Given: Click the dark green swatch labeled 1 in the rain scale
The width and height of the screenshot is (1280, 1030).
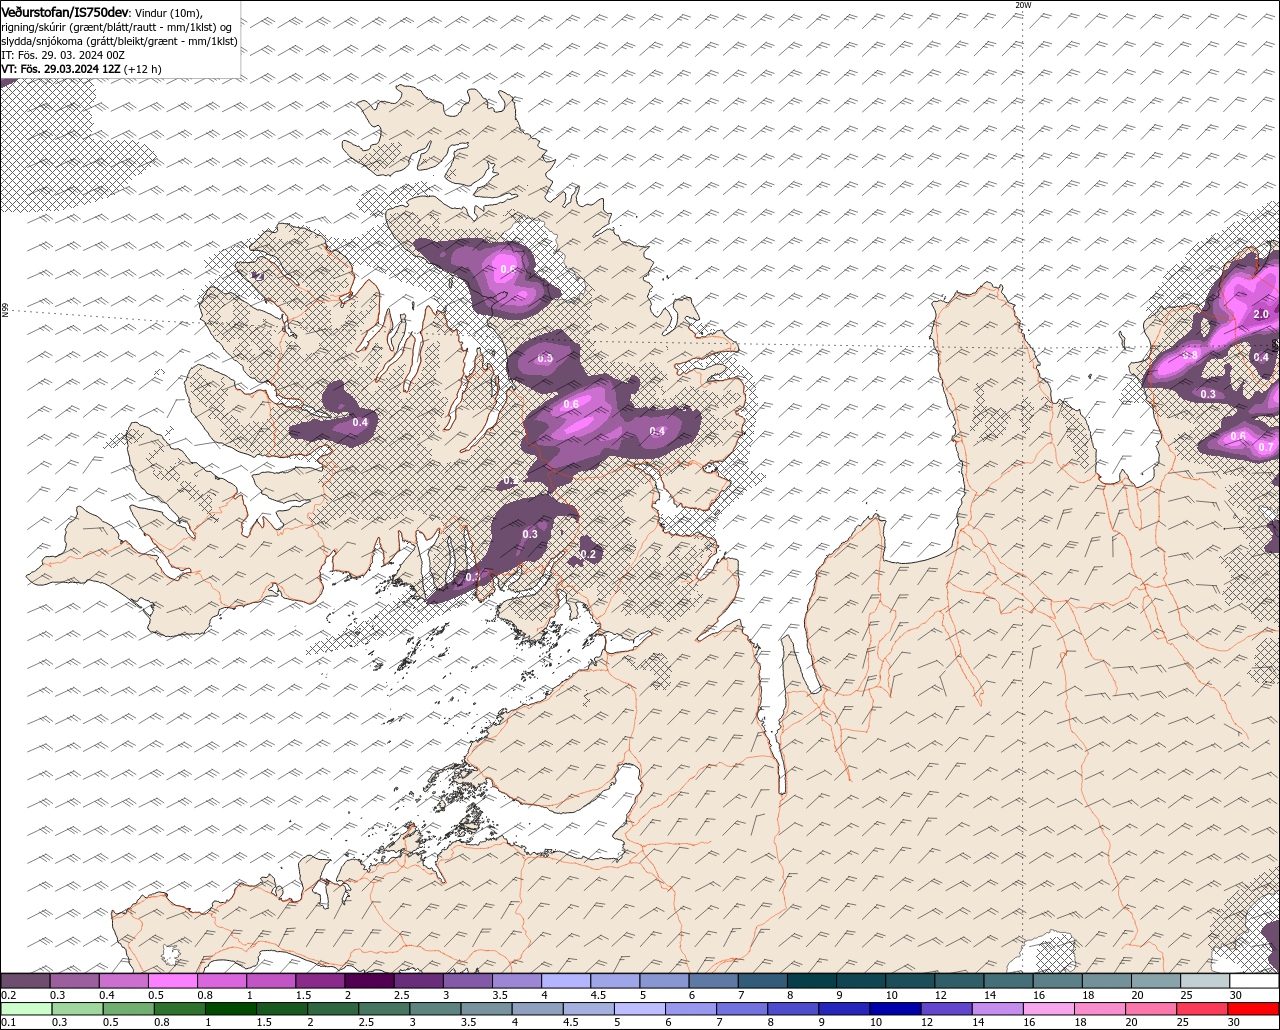Looking at the screenshot, I should point(230,1009).
